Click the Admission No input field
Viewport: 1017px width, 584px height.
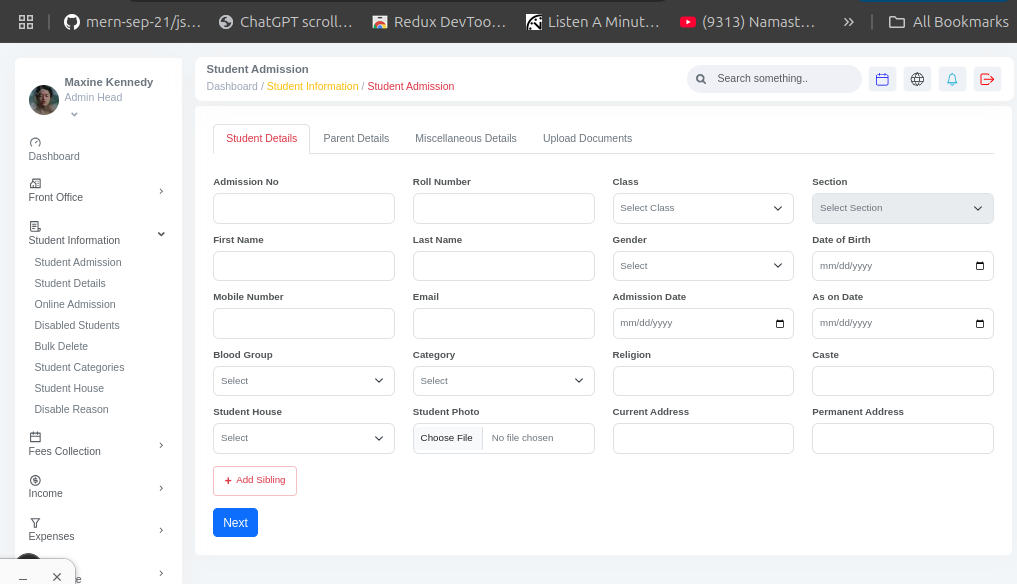[x=303, y=208]
